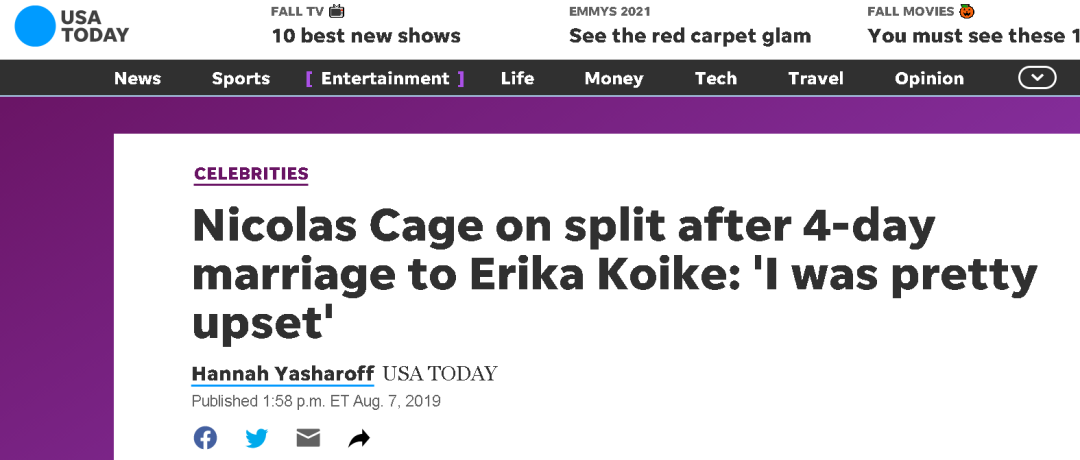Go to the Life section
1080x460 pixels.
click(517, 79)
